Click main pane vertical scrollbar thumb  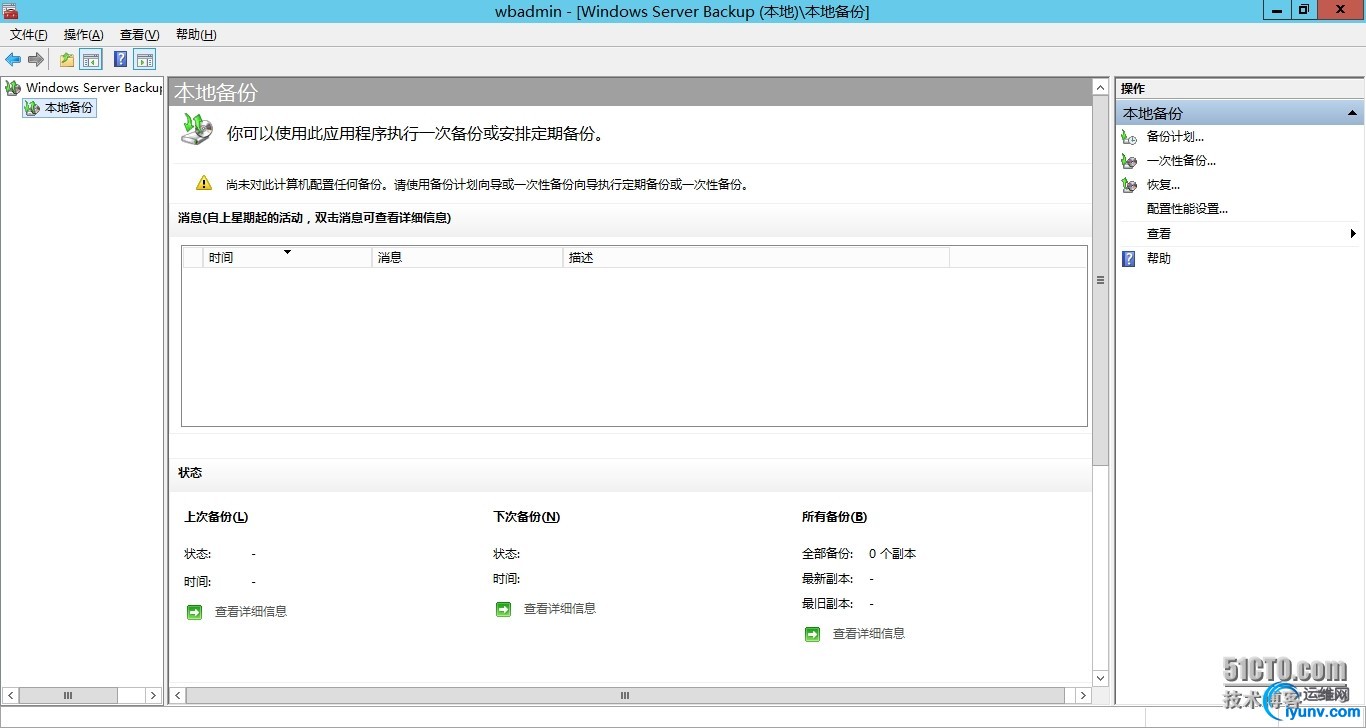click(x=1100, y=281)
